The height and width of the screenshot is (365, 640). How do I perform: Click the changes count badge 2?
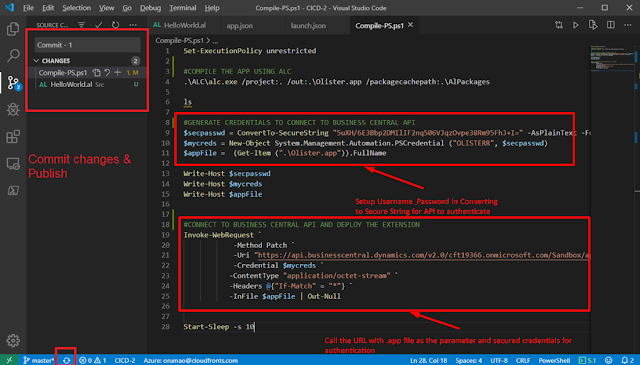[136, 61]
